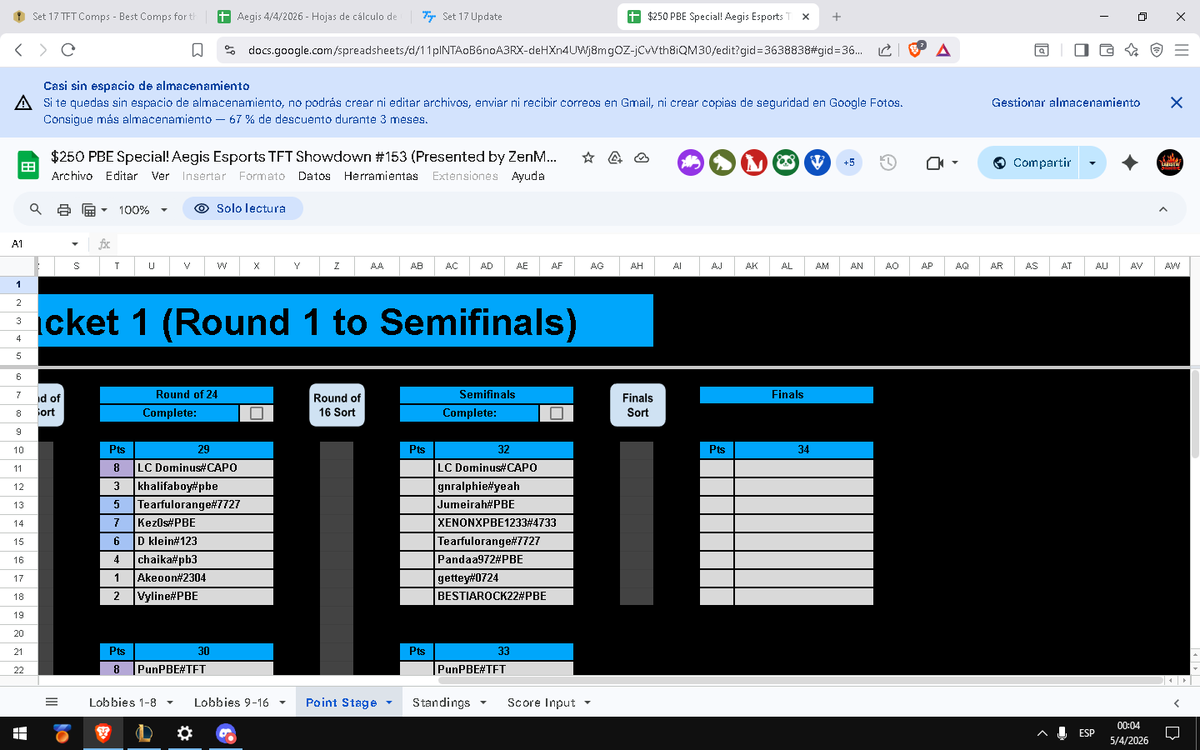Bookmark this page in Brave

click(x=198, y=49)
